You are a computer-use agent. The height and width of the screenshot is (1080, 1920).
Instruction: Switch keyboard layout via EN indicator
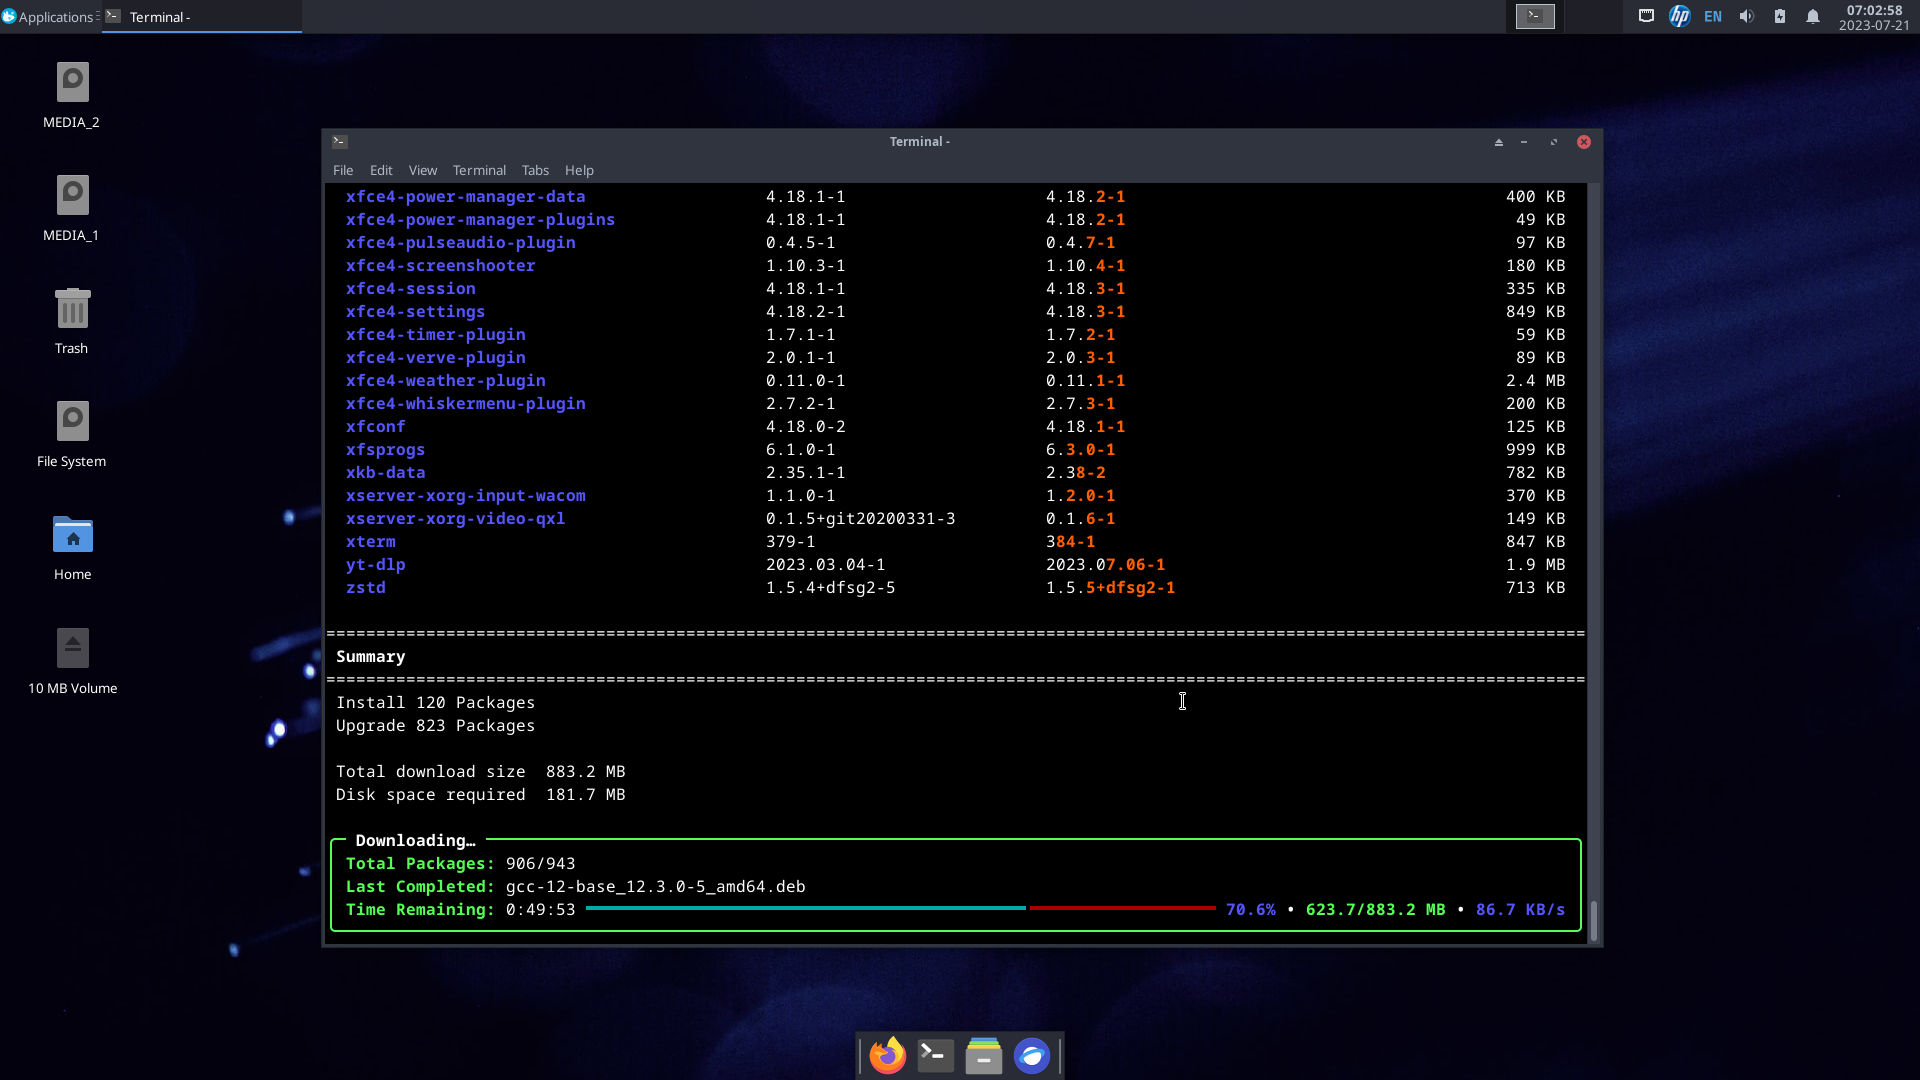[x=1713, y=17]
